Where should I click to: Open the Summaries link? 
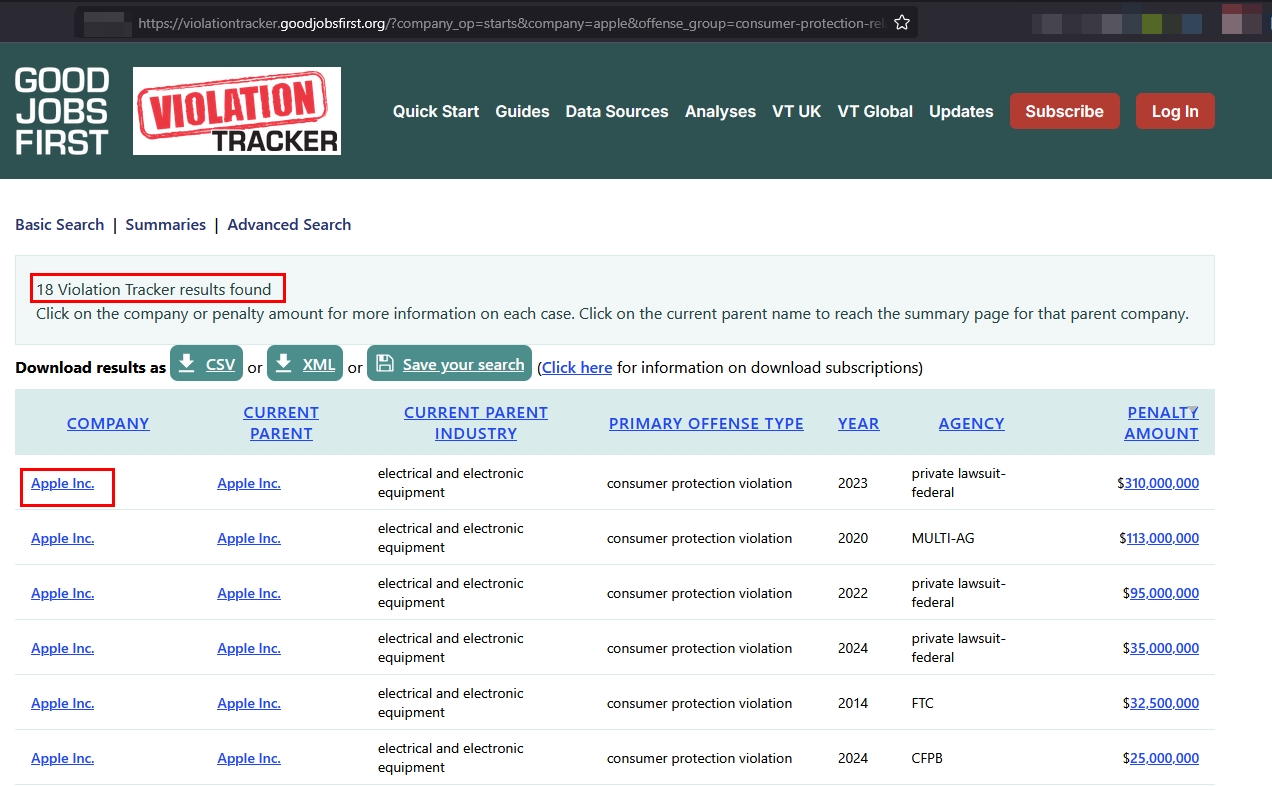pos(166,224)
